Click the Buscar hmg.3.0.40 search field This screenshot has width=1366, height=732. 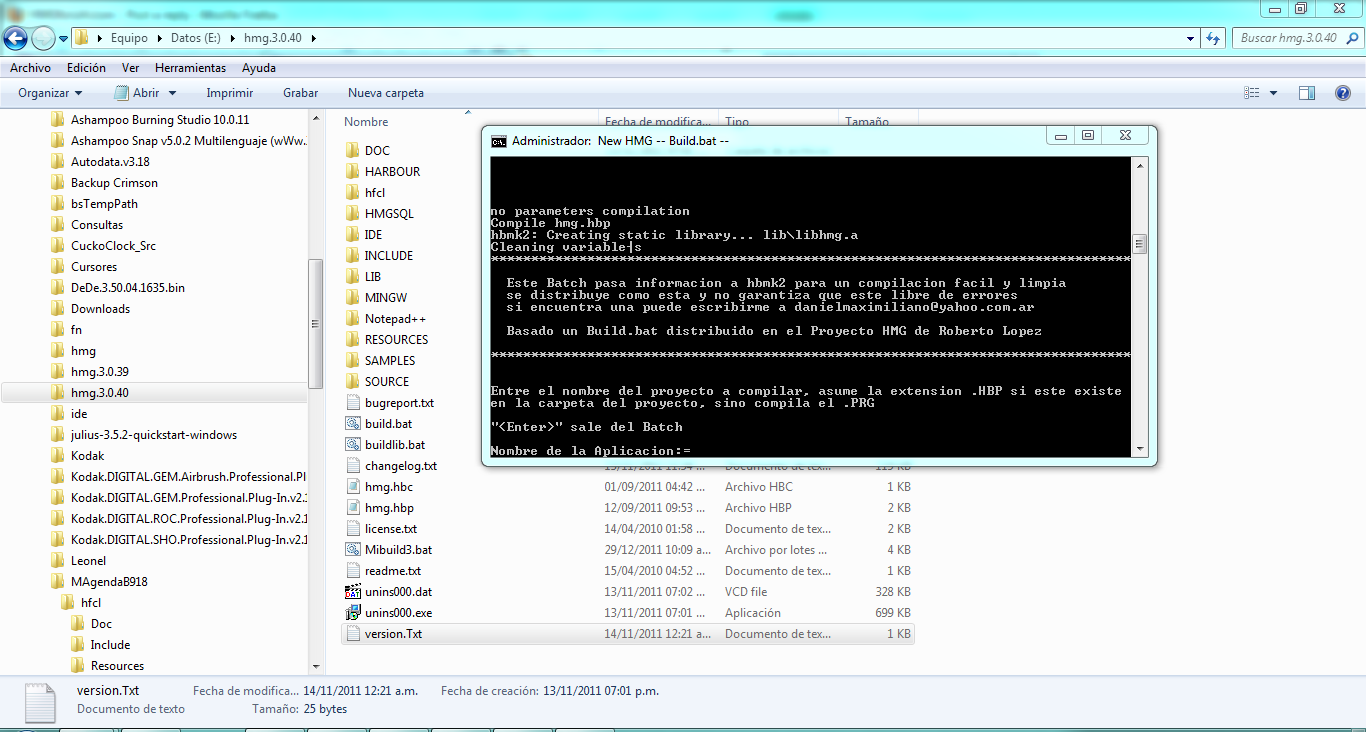point(1290,38)
